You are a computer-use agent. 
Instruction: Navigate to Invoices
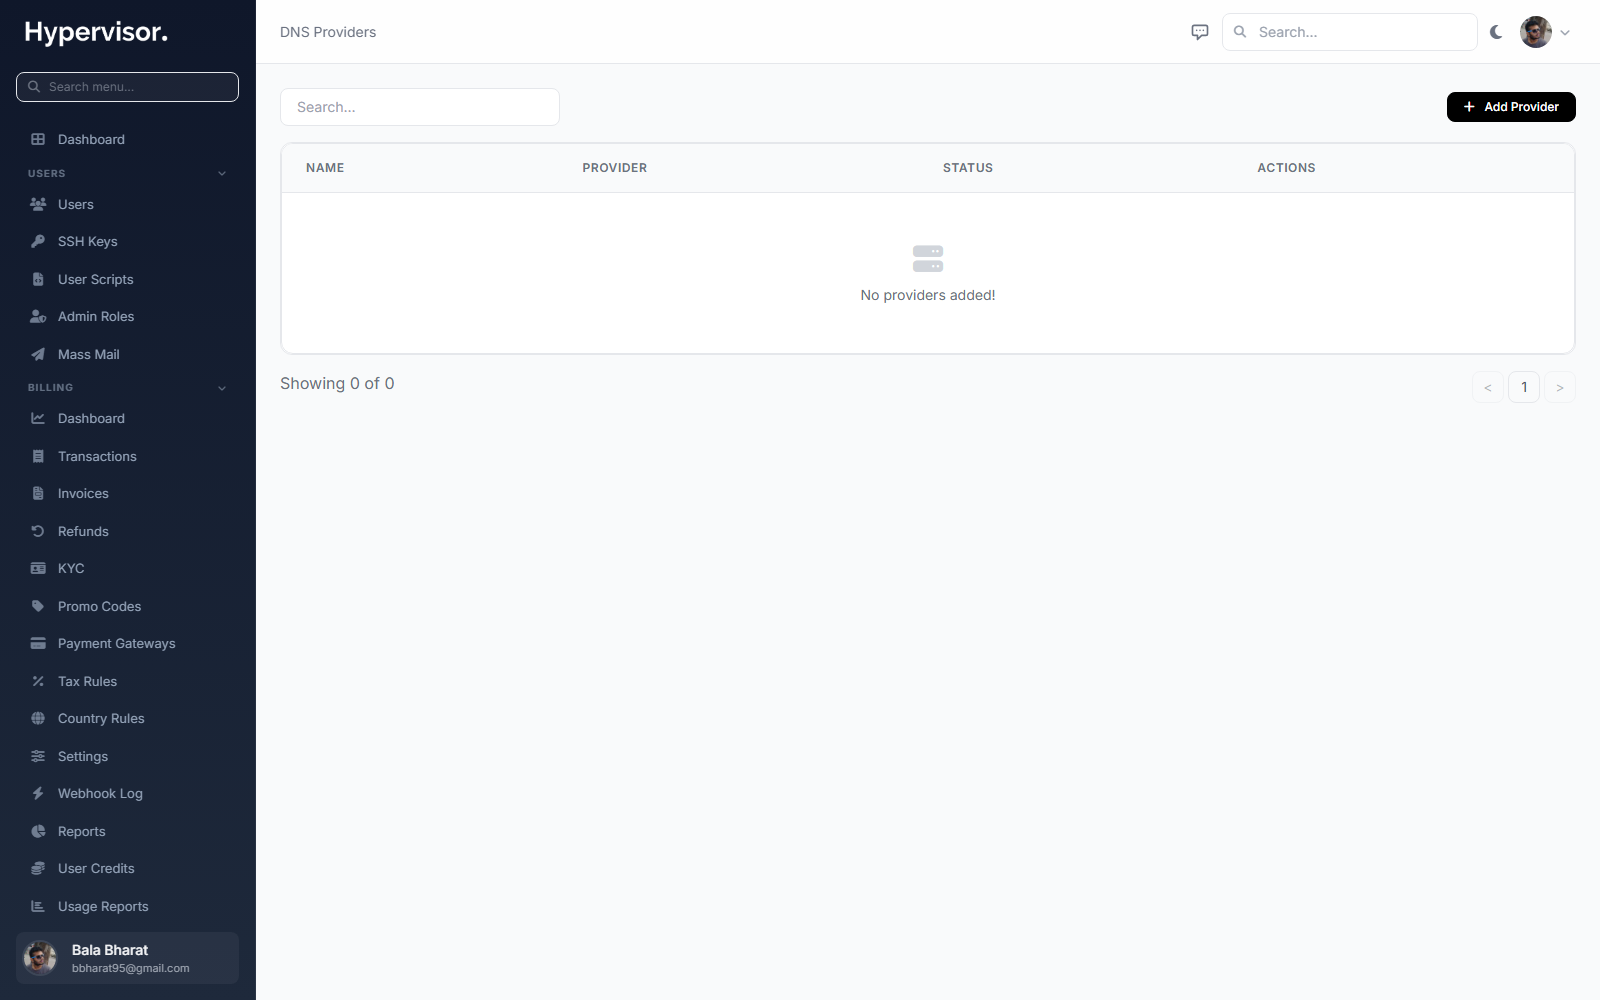point(83,493)
